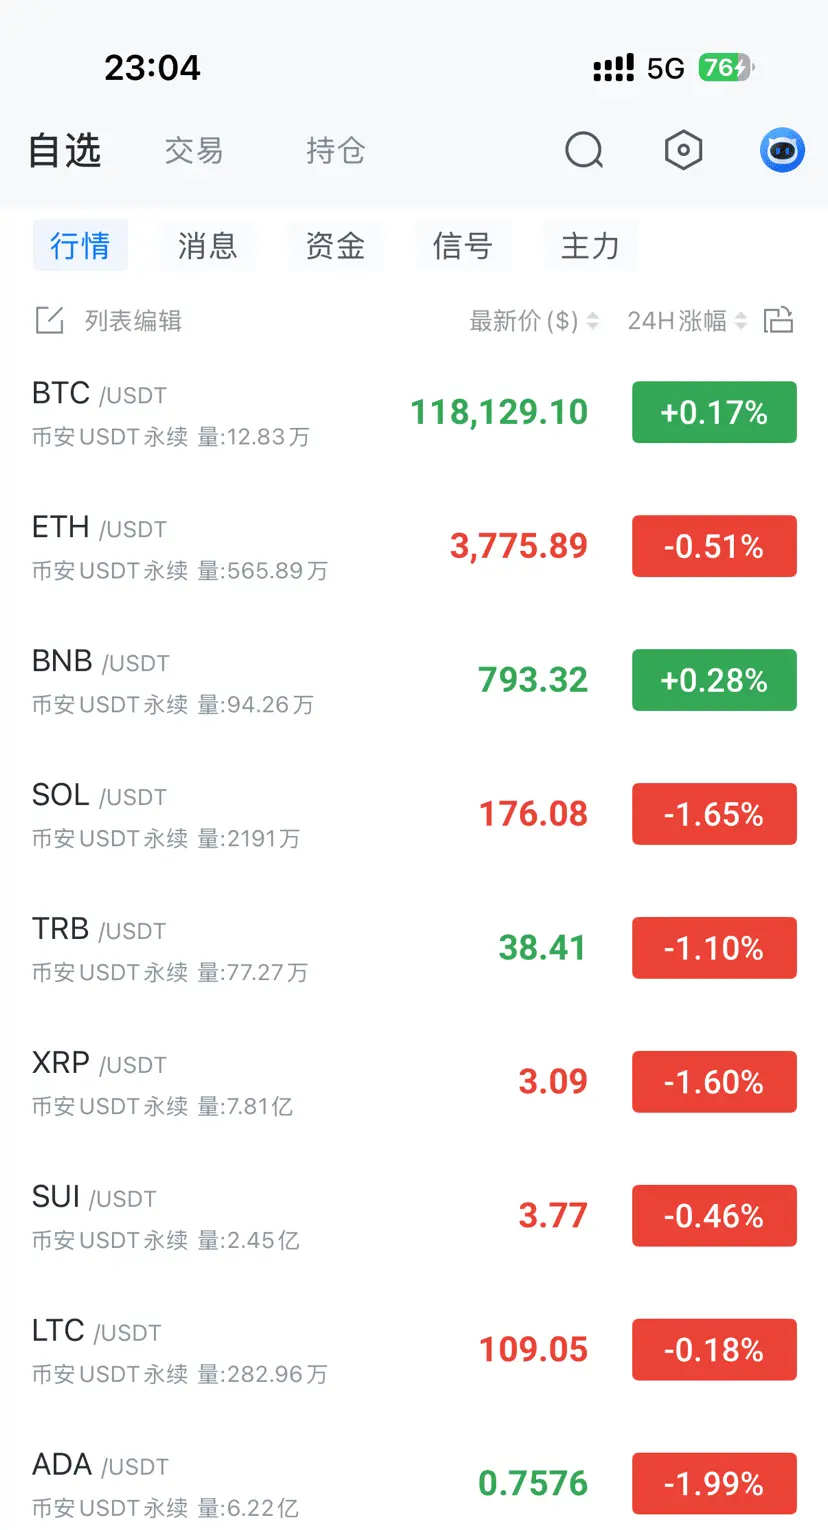Open the hexagon settings icon

pyautogui.click(x=684, y=151)
